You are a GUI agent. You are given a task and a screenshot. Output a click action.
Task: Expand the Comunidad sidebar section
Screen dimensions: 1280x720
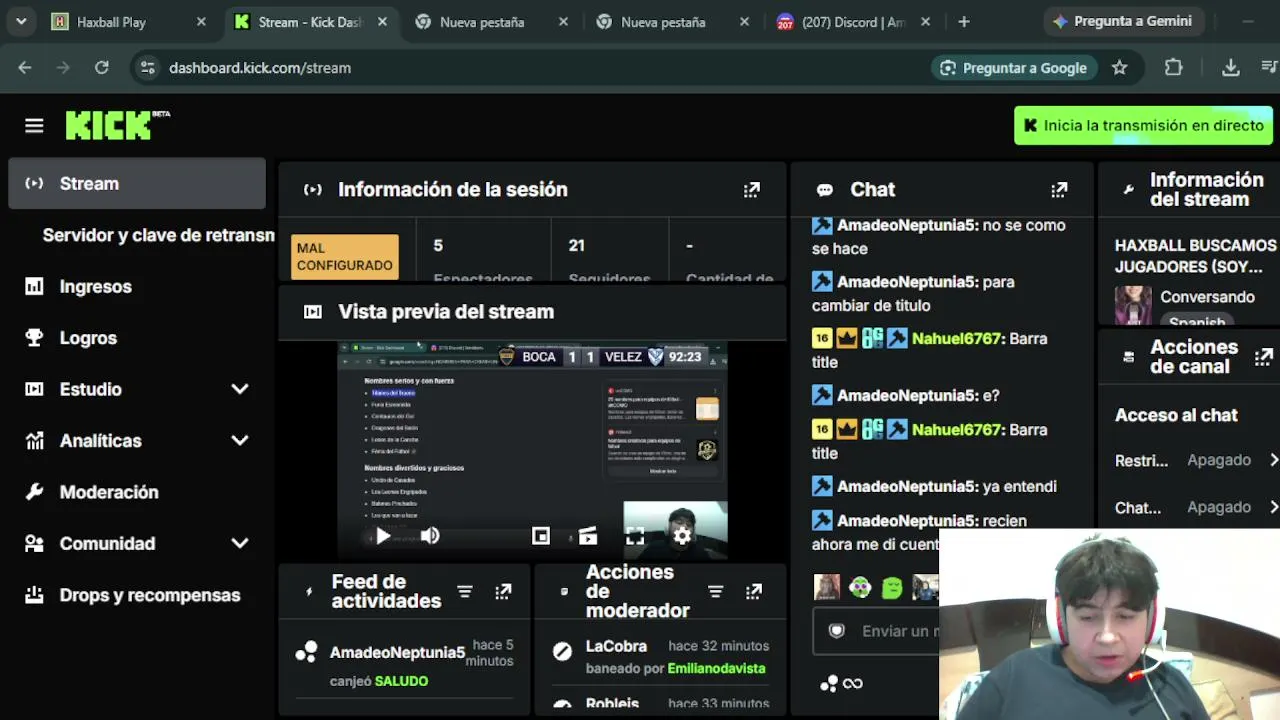[x=240, y=544]
